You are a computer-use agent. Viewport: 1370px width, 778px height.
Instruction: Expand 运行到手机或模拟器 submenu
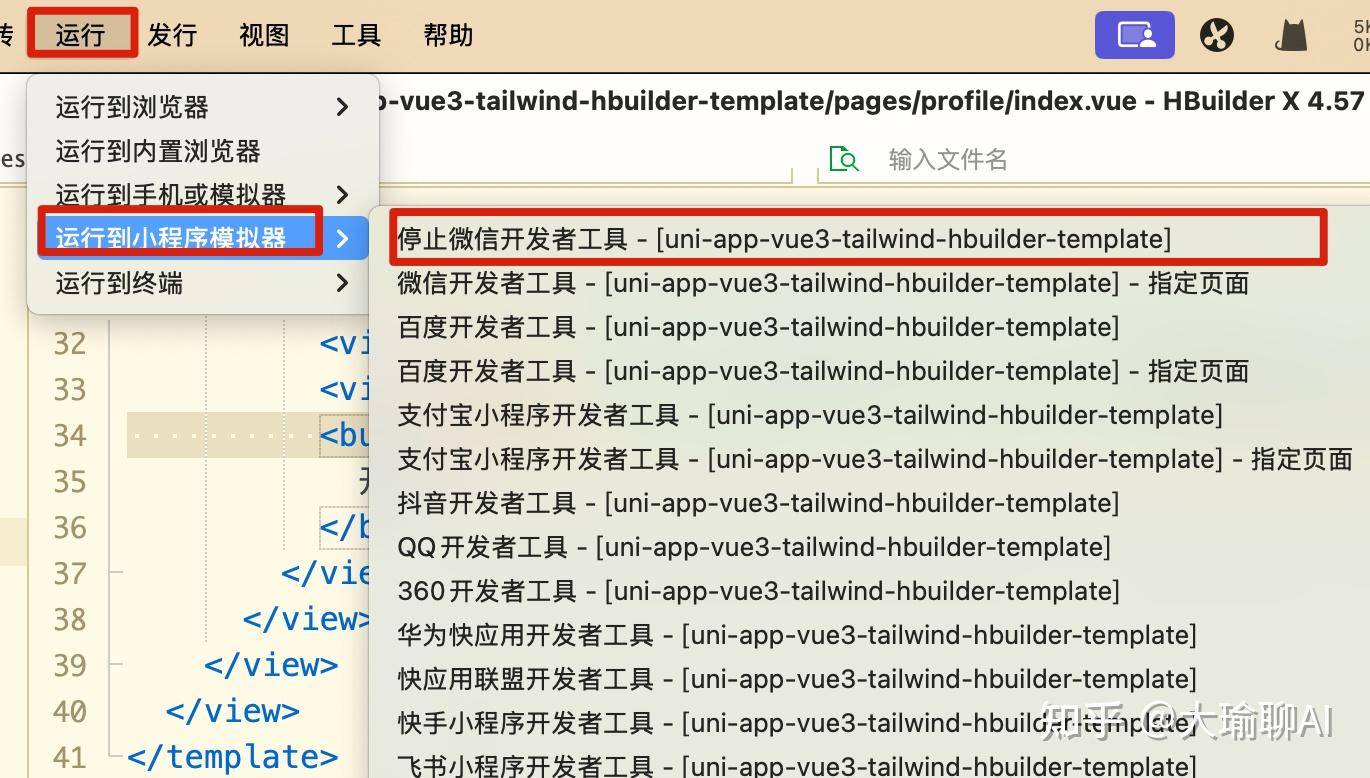tap(203, 194)
